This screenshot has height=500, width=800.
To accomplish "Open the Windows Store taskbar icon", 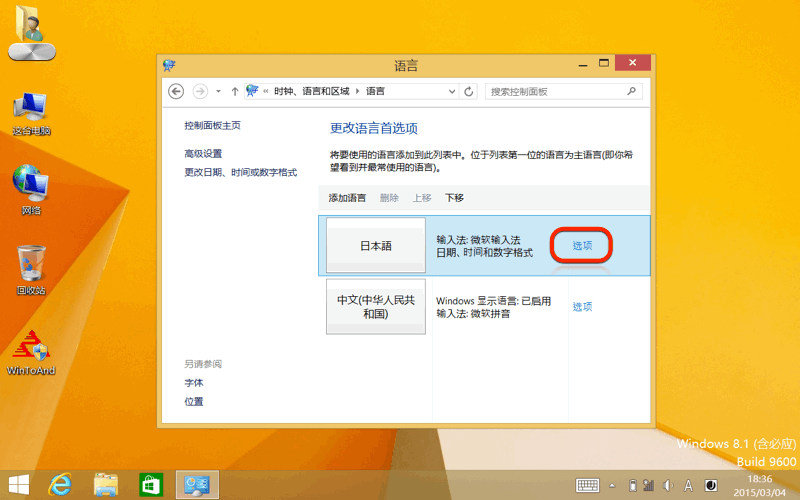I will 151,485.
